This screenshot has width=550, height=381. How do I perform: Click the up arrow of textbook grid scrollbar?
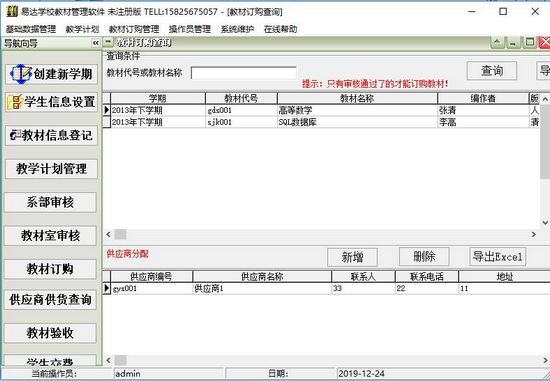coord(545,99)
